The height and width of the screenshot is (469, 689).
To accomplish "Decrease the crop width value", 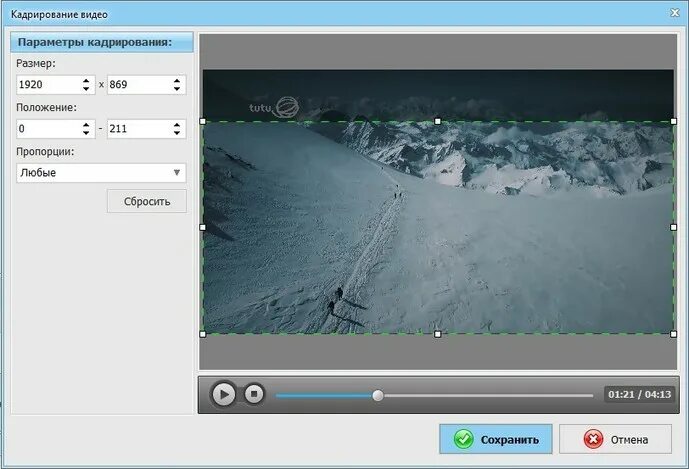I will [86, 89].
